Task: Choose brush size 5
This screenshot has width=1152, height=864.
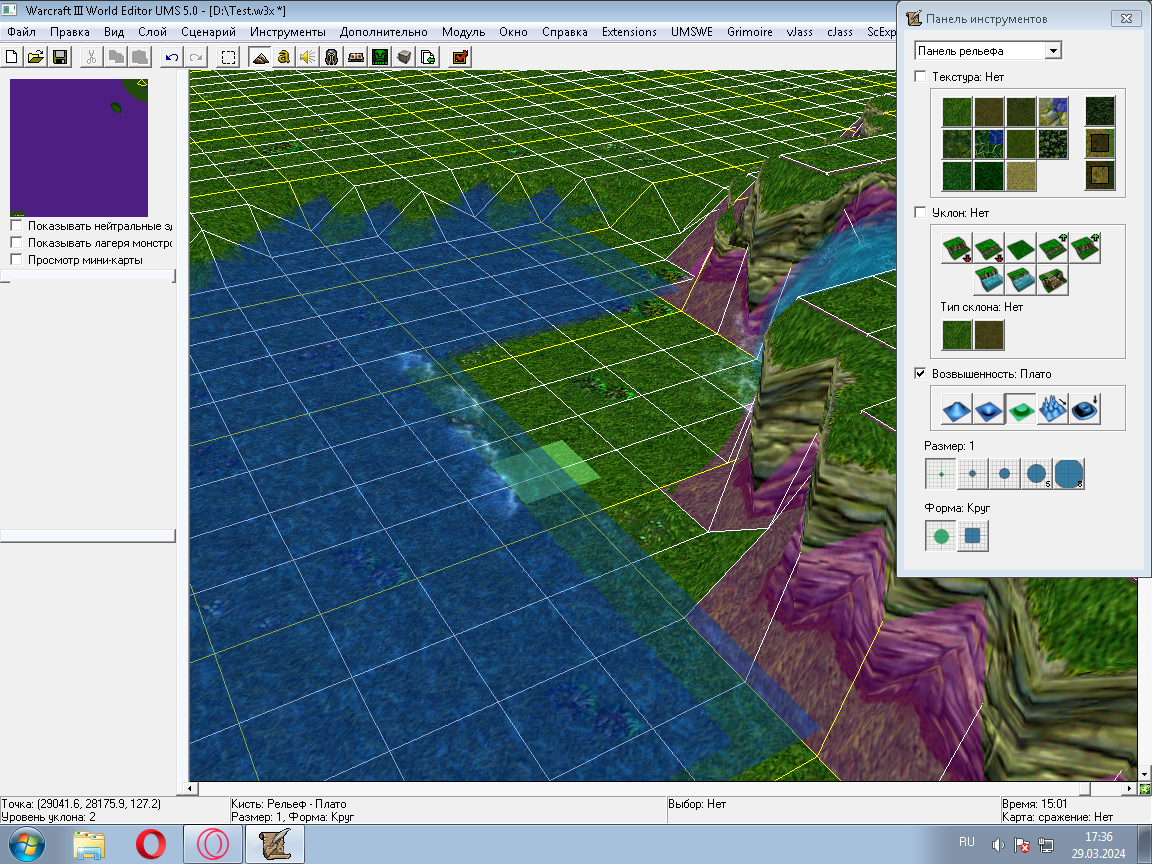Action: pos(1037,474)
